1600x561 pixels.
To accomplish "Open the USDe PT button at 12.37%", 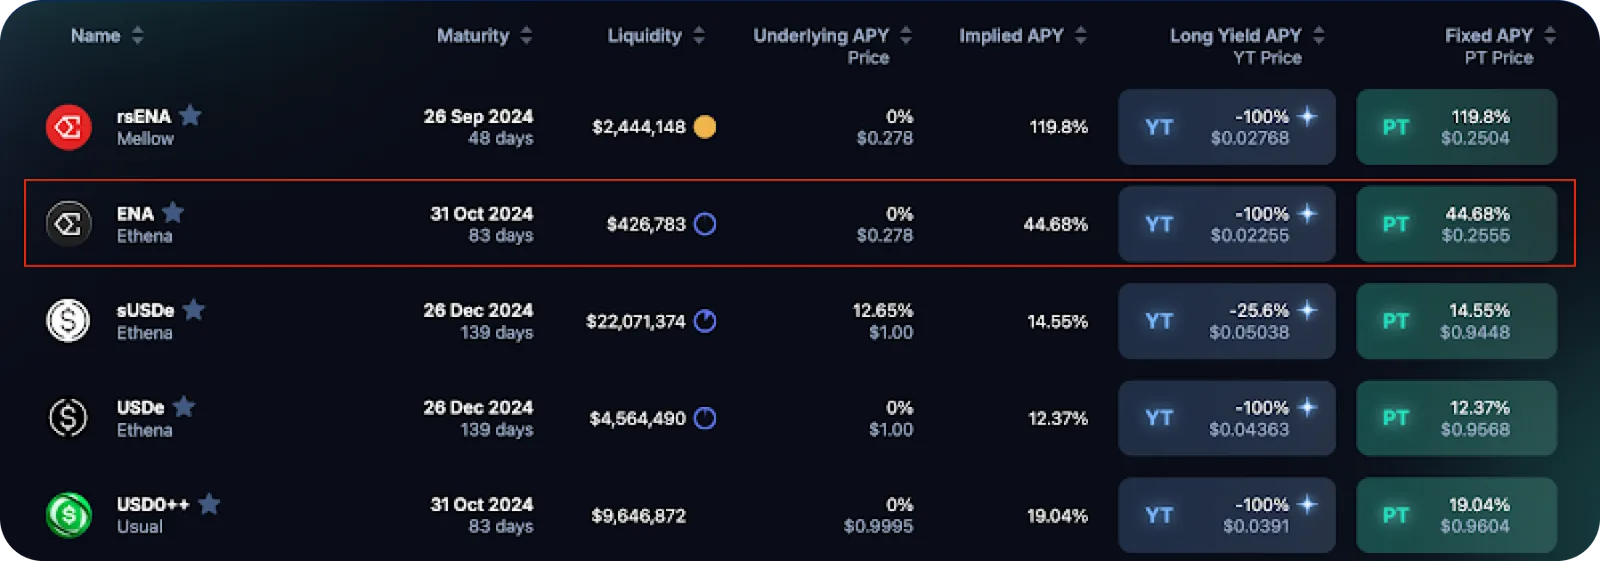I will click(1457, 418).
